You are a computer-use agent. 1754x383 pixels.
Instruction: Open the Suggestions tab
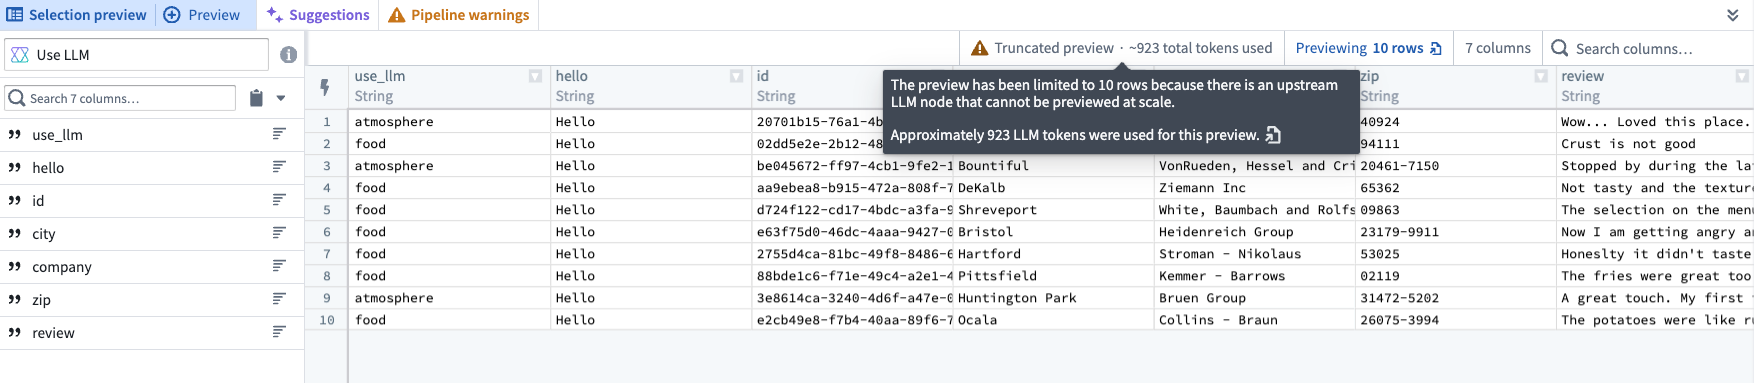[318, 15]
